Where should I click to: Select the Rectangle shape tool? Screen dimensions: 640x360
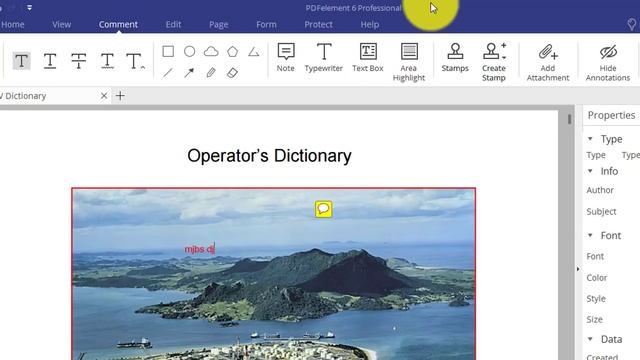pos(168,51)
